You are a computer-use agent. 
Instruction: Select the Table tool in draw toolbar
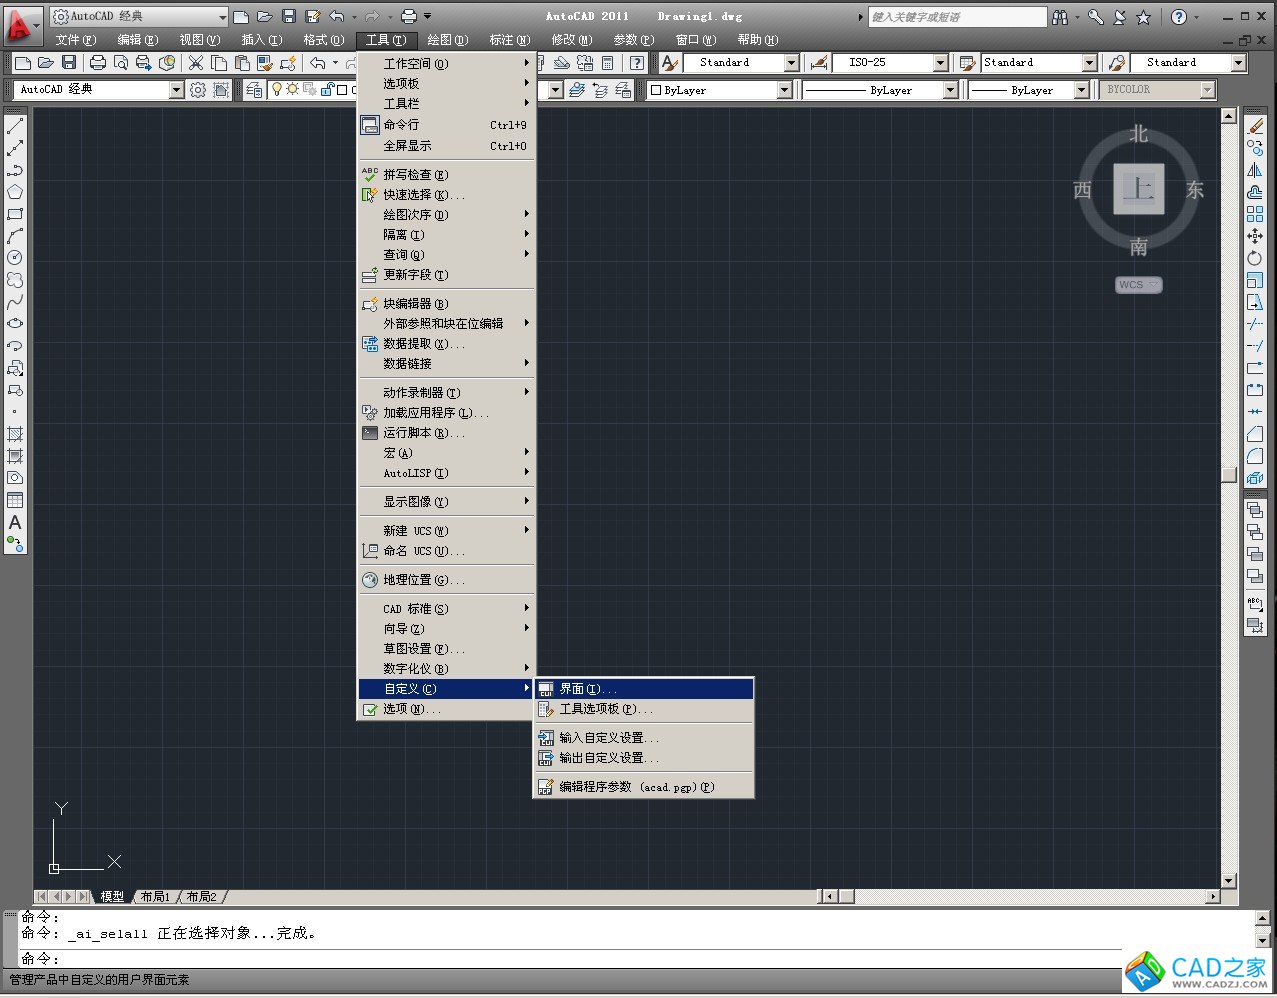(x=15, y=500)
